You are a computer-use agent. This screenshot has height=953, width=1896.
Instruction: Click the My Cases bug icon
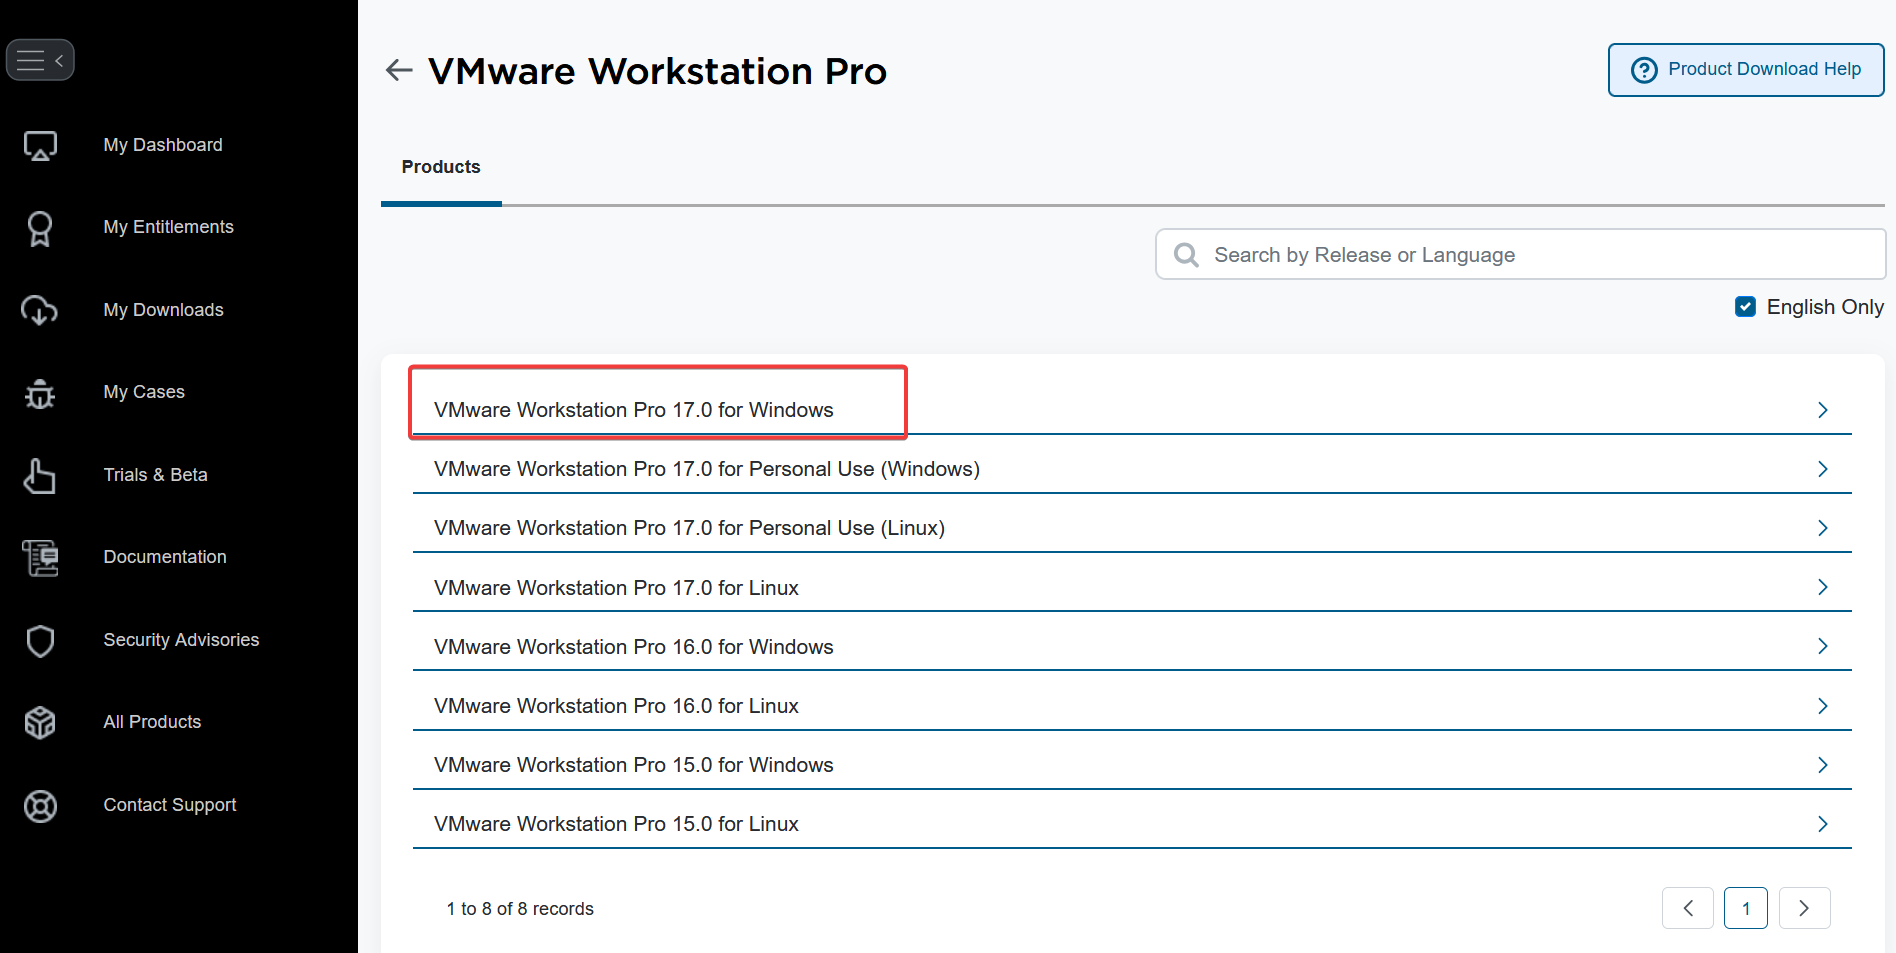(x=40, y=393)
